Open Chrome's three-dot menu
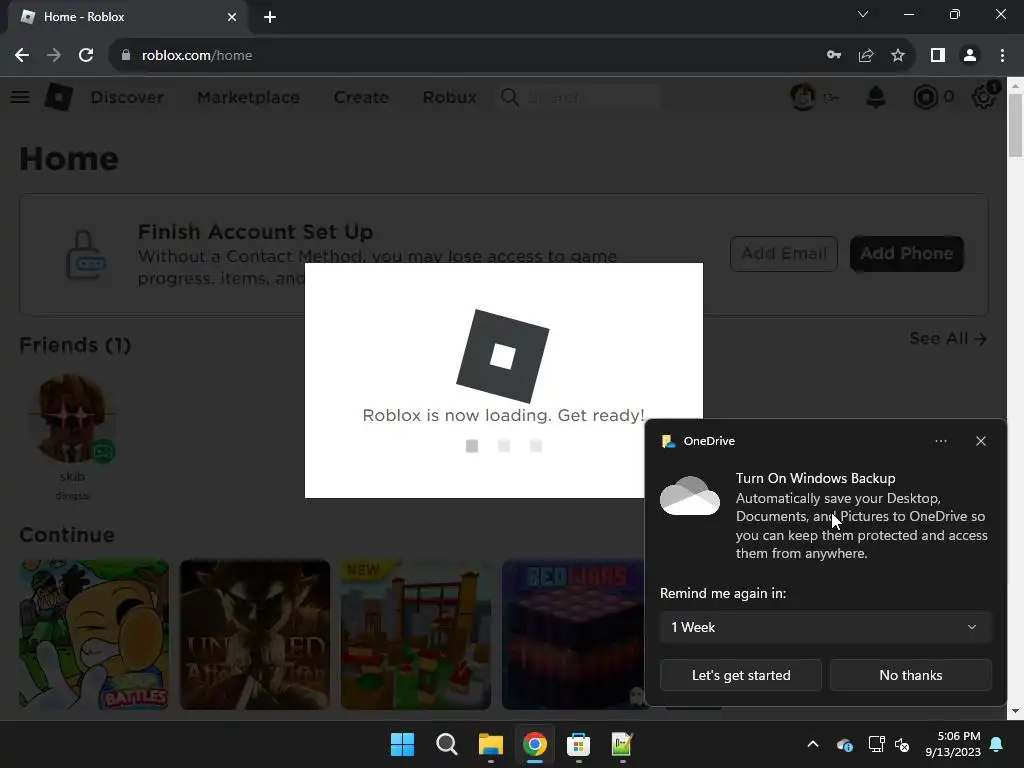 pyautogui.click(x=1002, y=56)
